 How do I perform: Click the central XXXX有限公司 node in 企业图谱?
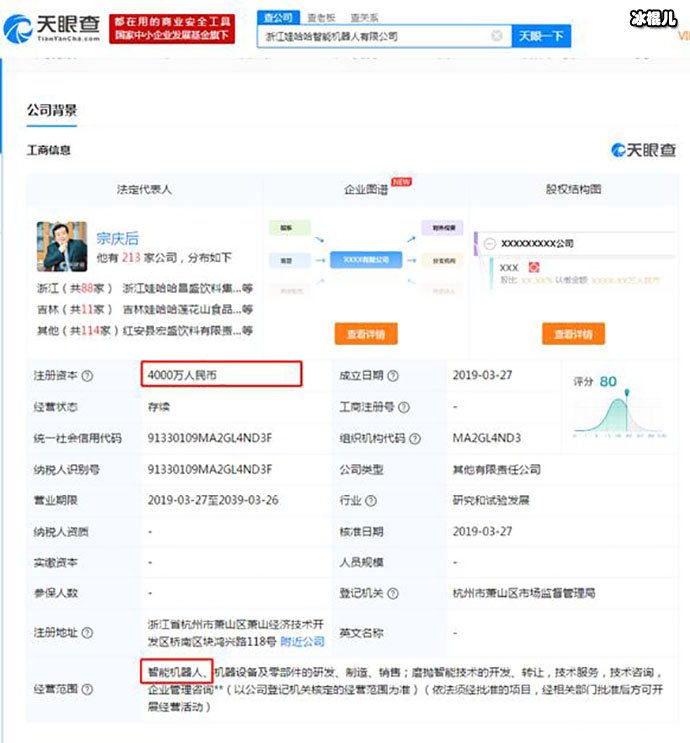coord(366,260)
